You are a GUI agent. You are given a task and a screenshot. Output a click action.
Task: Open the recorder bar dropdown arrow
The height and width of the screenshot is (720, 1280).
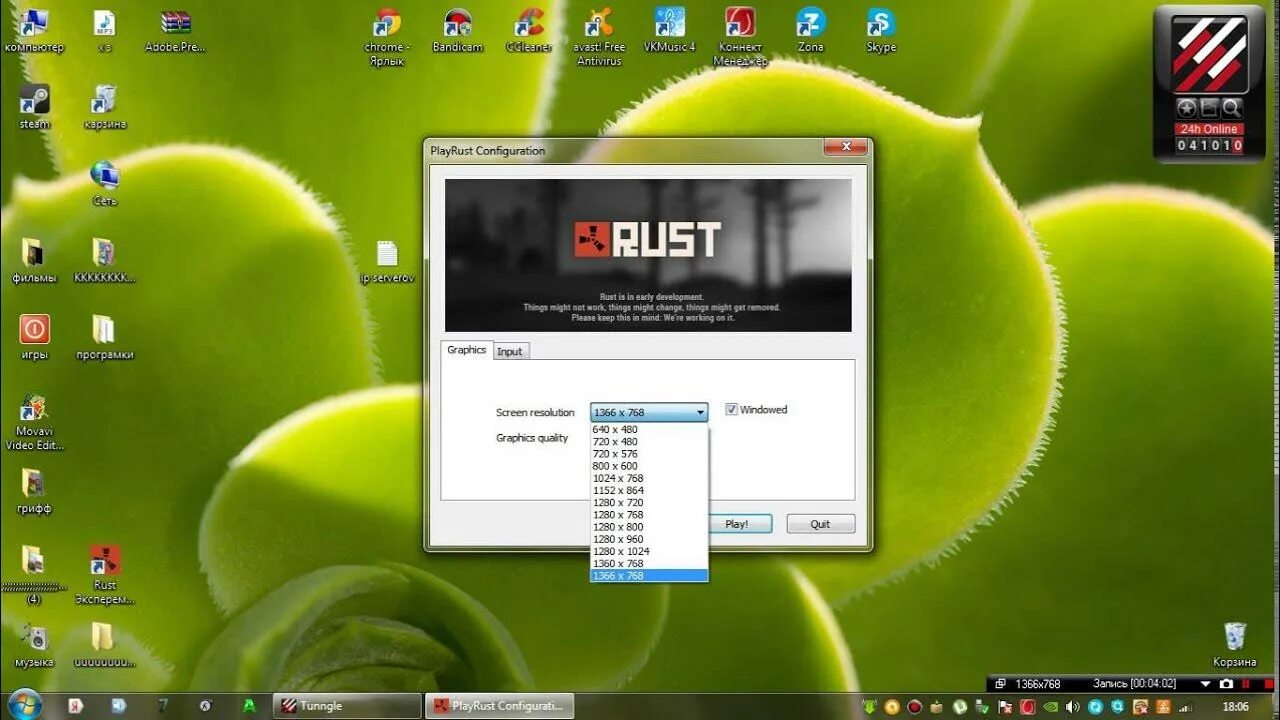(x=1206, y=684)
